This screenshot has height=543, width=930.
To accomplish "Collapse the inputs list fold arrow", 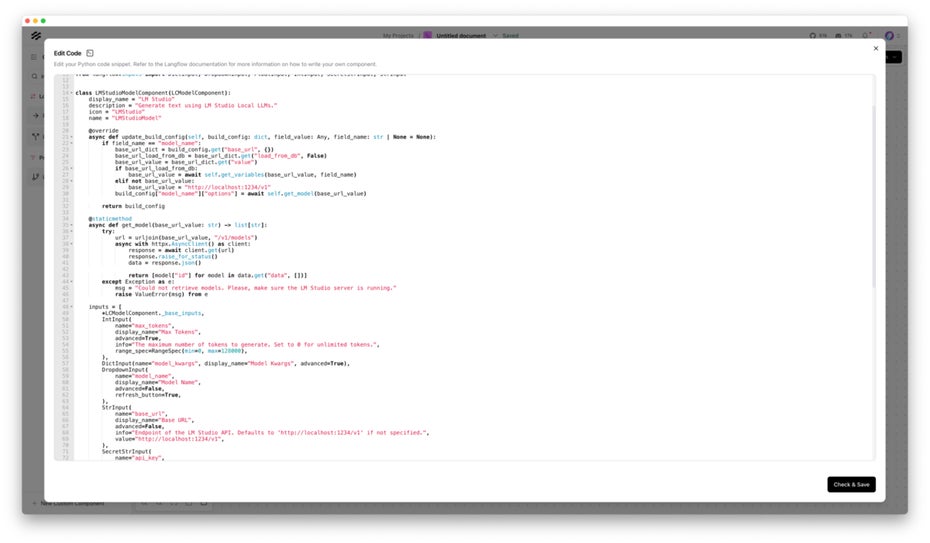I will coord(72,307).
